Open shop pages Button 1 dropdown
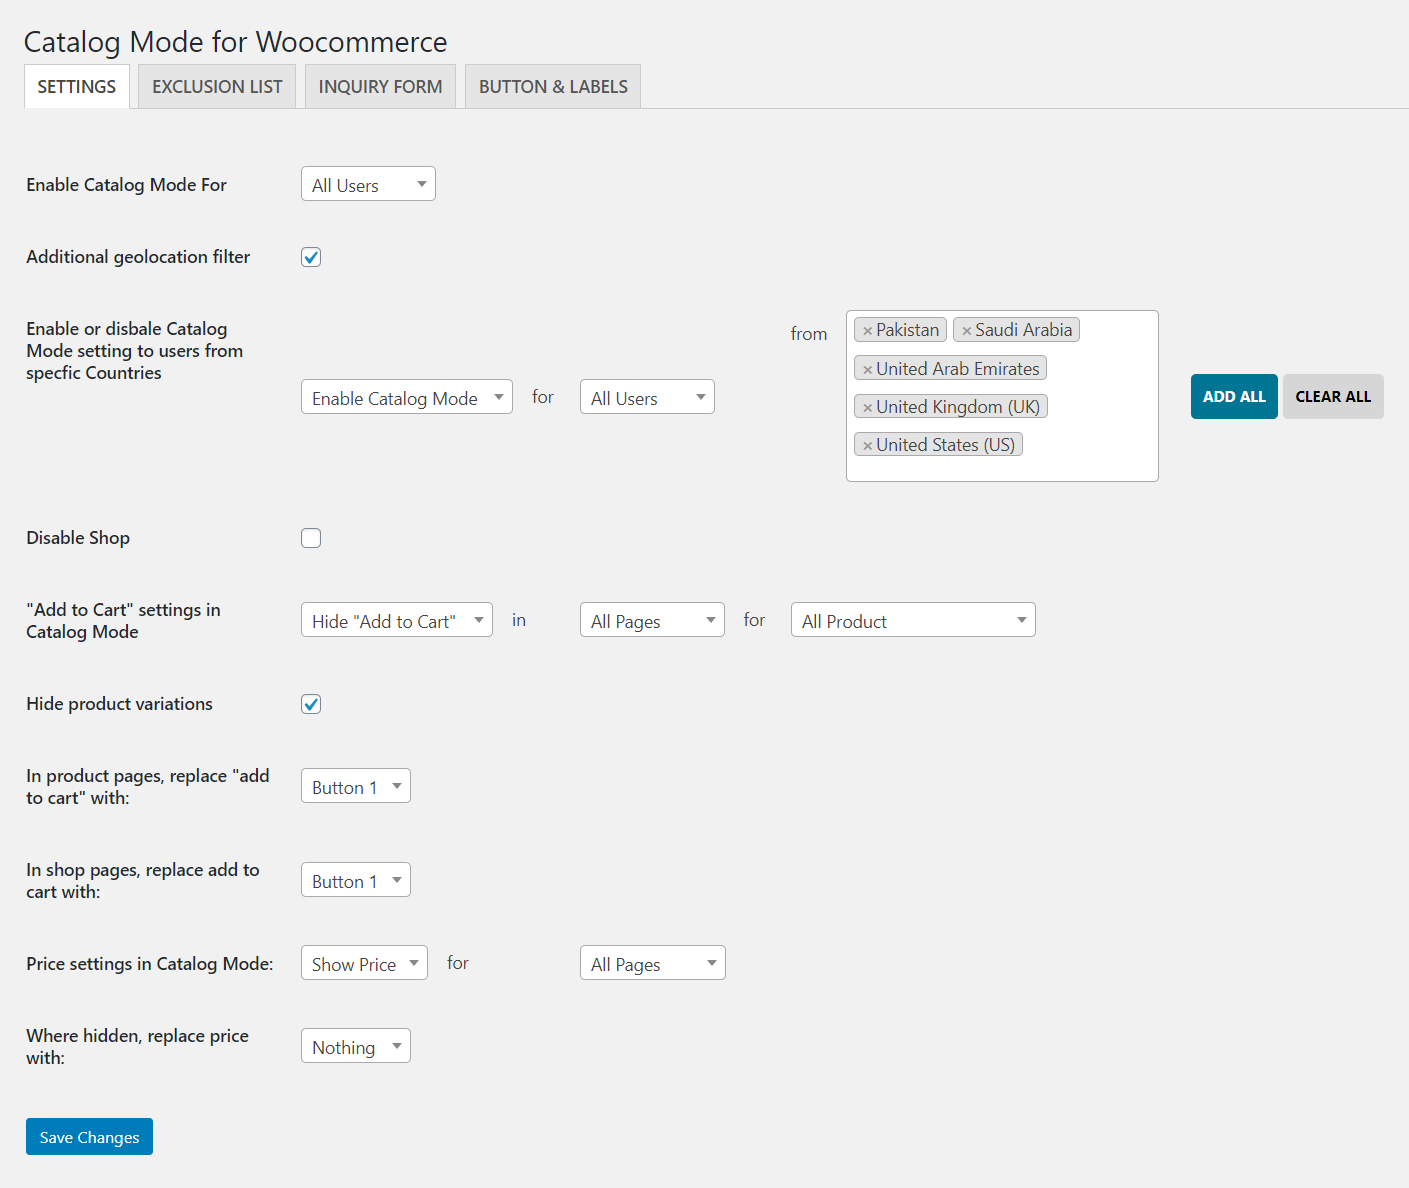Viewport: 1409px width, 1188px height. [x=356, y=880]
